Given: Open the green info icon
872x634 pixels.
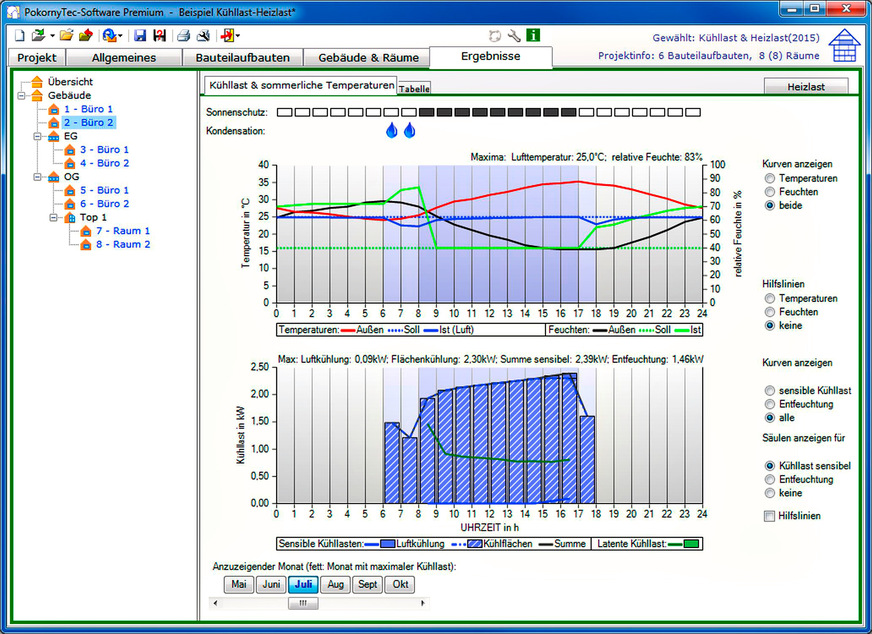Looking at the screenshot, I should [x=533, y=35].
